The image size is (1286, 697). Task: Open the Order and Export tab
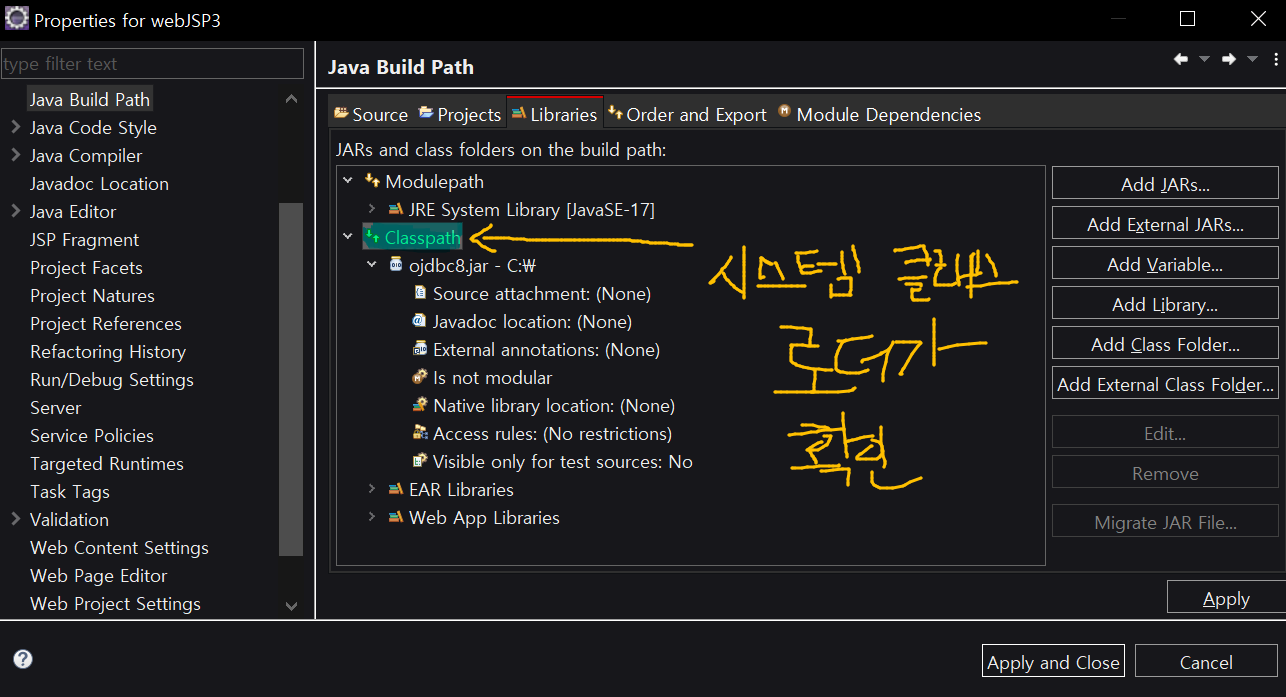tap(687, 114)
